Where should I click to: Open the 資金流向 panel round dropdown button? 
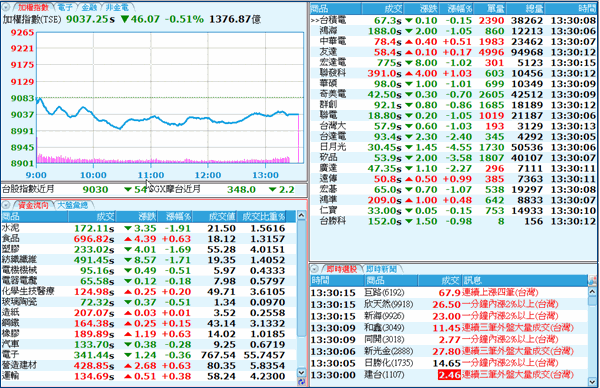click(x=6, y=205)
